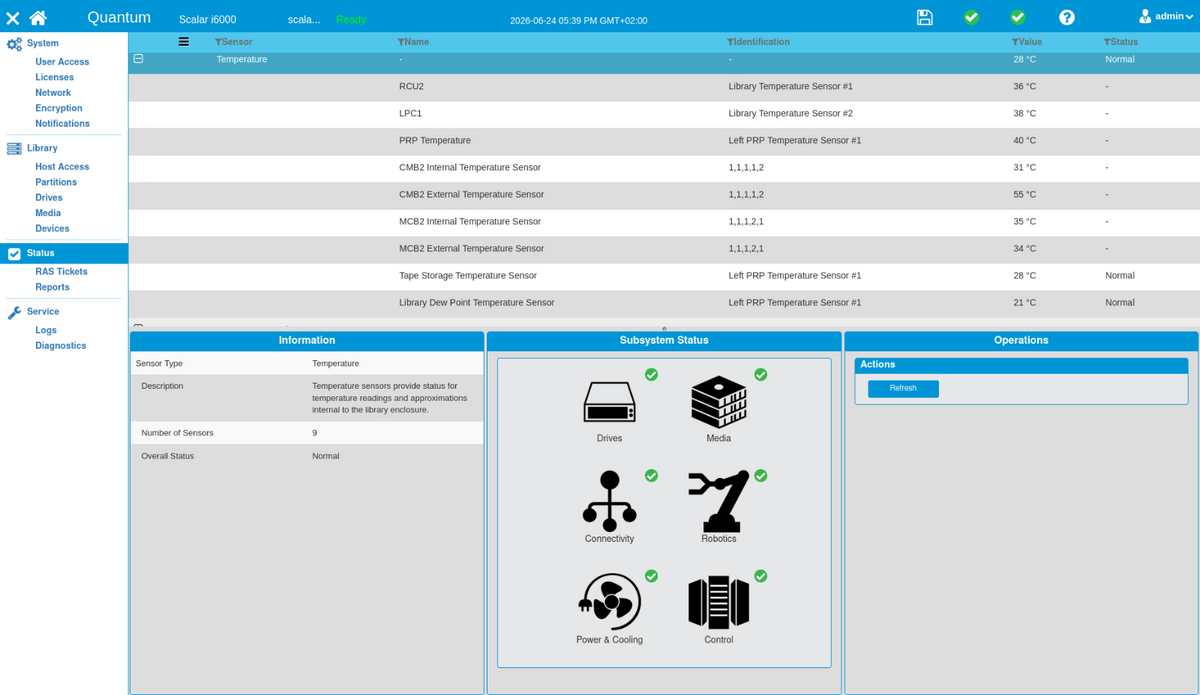This screenshot has width=1200, height=695.
Task: Open the Media subsystem icon
Action: point(718,401)
